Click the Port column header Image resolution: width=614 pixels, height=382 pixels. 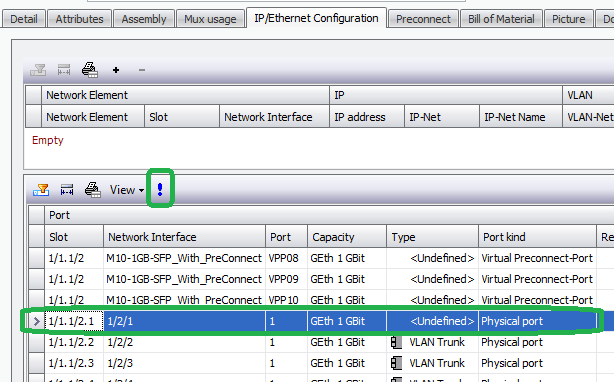286,237
